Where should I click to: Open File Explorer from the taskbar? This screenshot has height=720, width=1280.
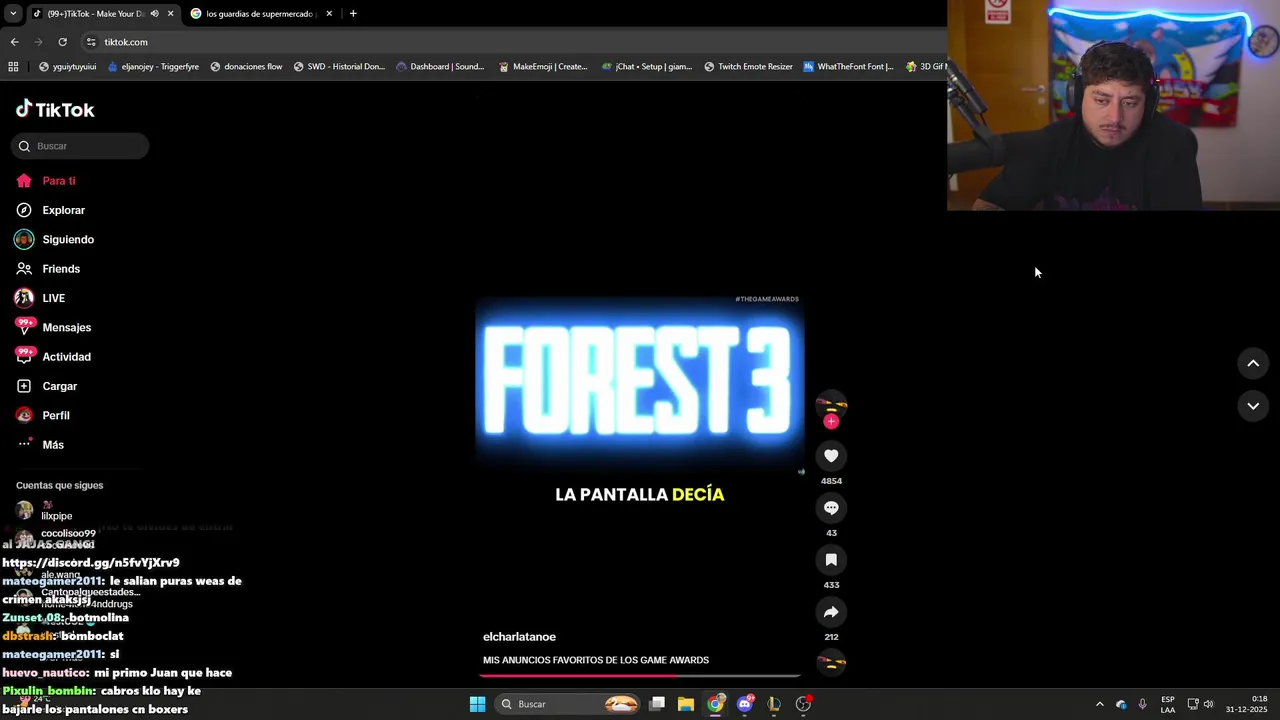click(686, 704)
